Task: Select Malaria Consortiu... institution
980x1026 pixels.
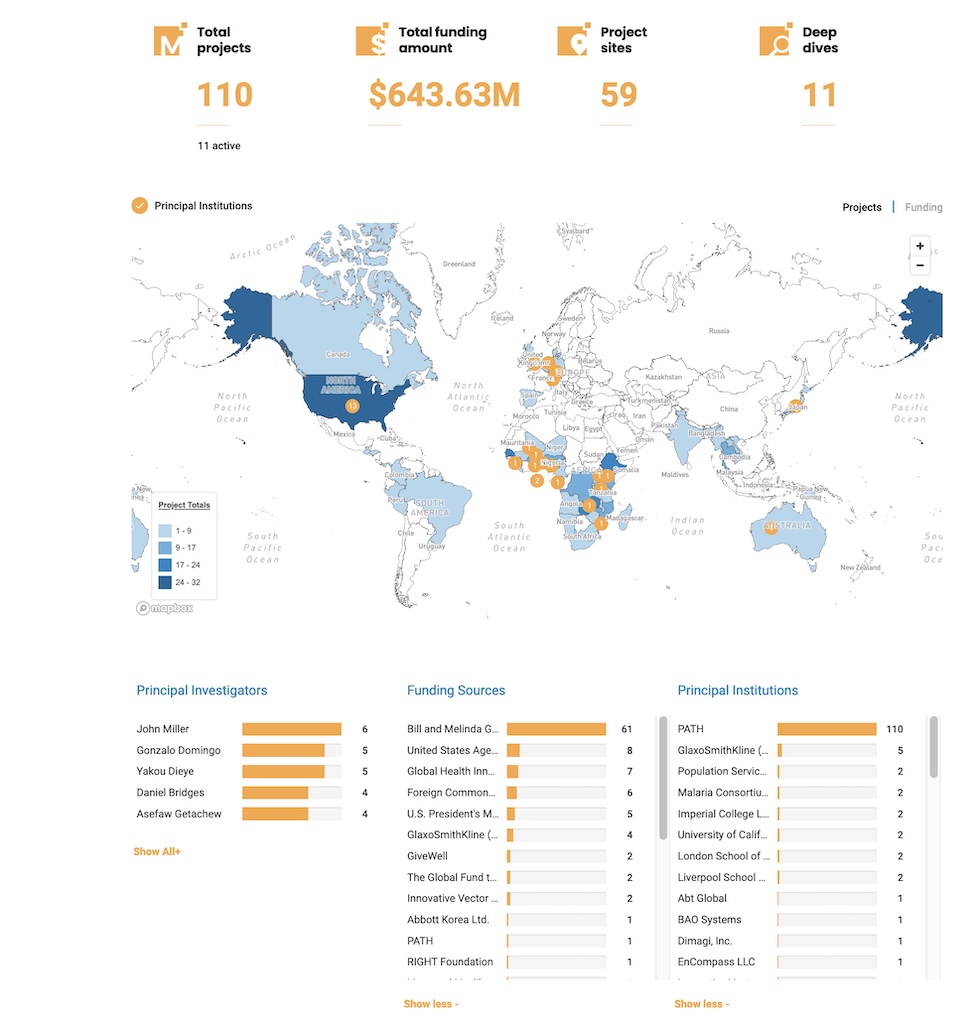Action: point(791,792)
